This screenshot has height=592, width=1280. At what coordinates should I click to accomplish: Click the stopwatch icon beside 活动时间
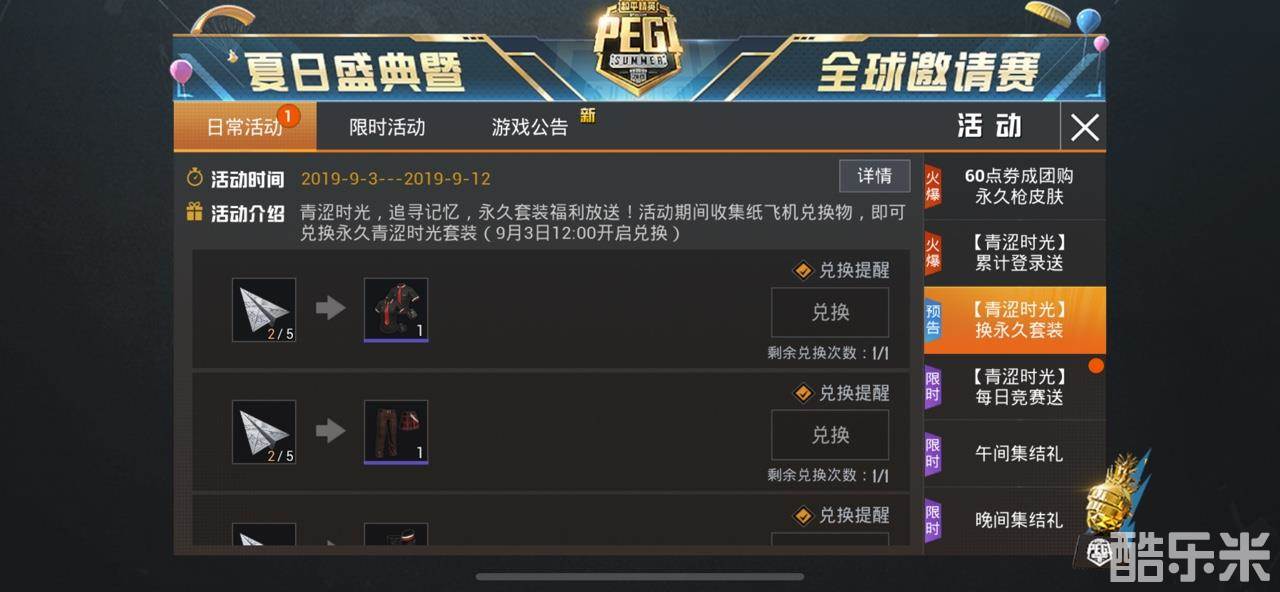click(195, 178)
